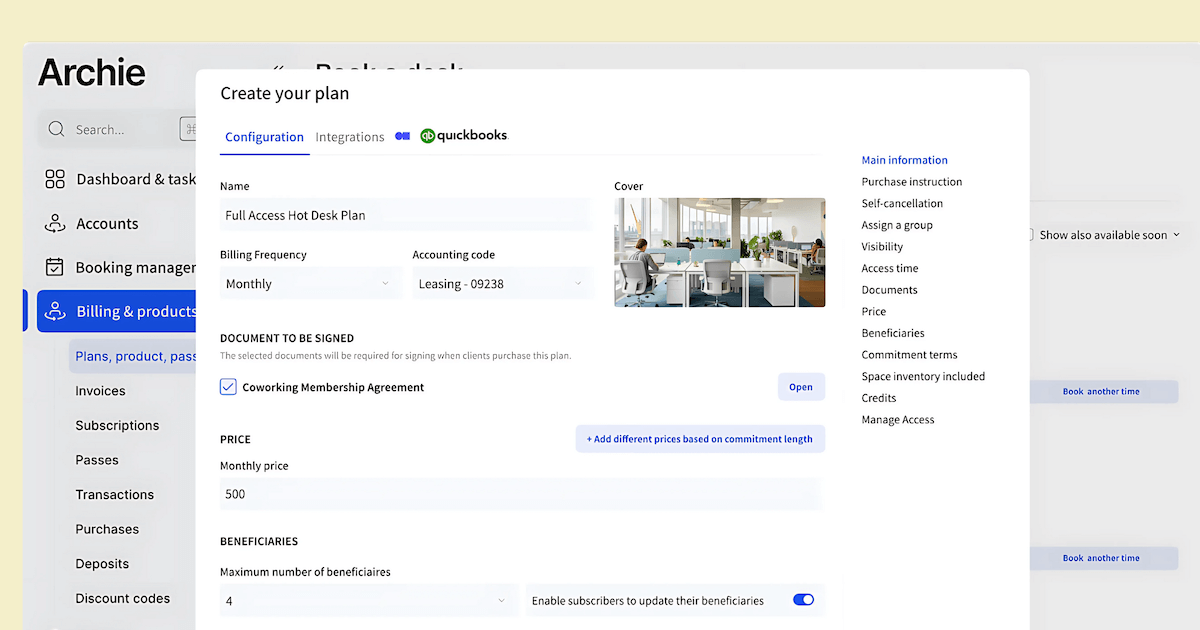Click the Billing & products icon
The image size is (1200, 630).
55,311
